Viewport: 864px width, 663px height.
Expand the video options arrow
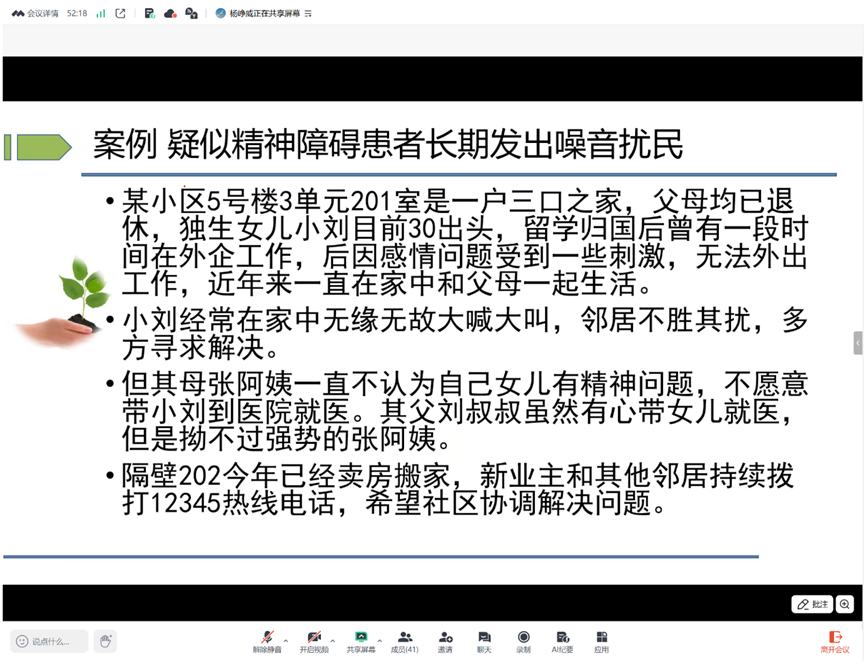click(333, 640)
